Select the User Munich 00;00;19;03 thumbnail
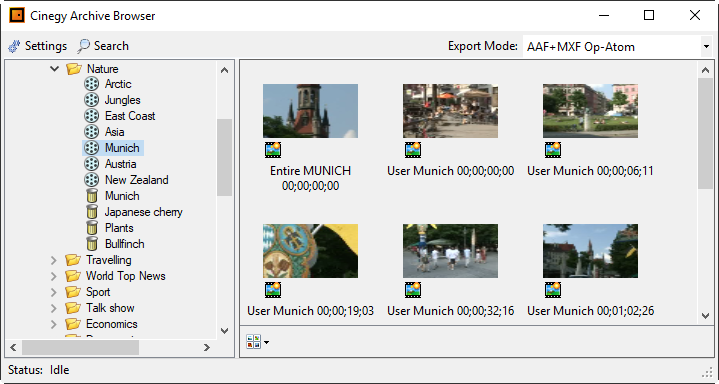Image resolution: width=719 pixels, height=384 pixels. pyautogui.click(x=310, y=250)
